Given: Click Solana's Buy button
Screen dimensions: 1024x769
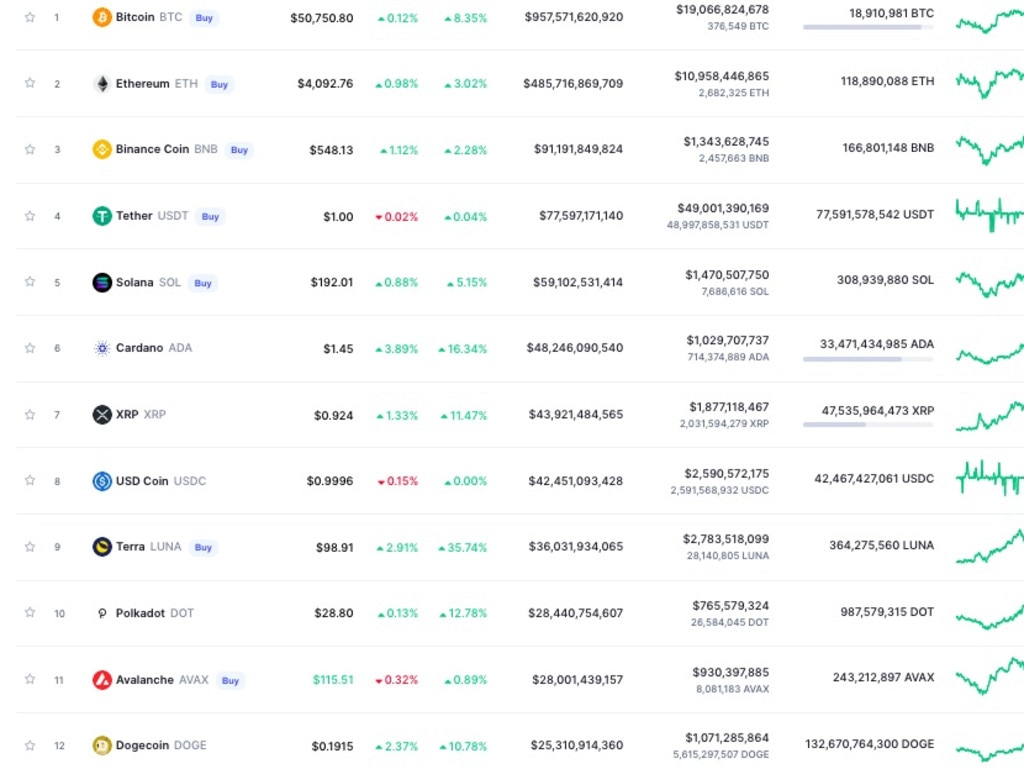Looking at the screenshot, I should point(203,283).
